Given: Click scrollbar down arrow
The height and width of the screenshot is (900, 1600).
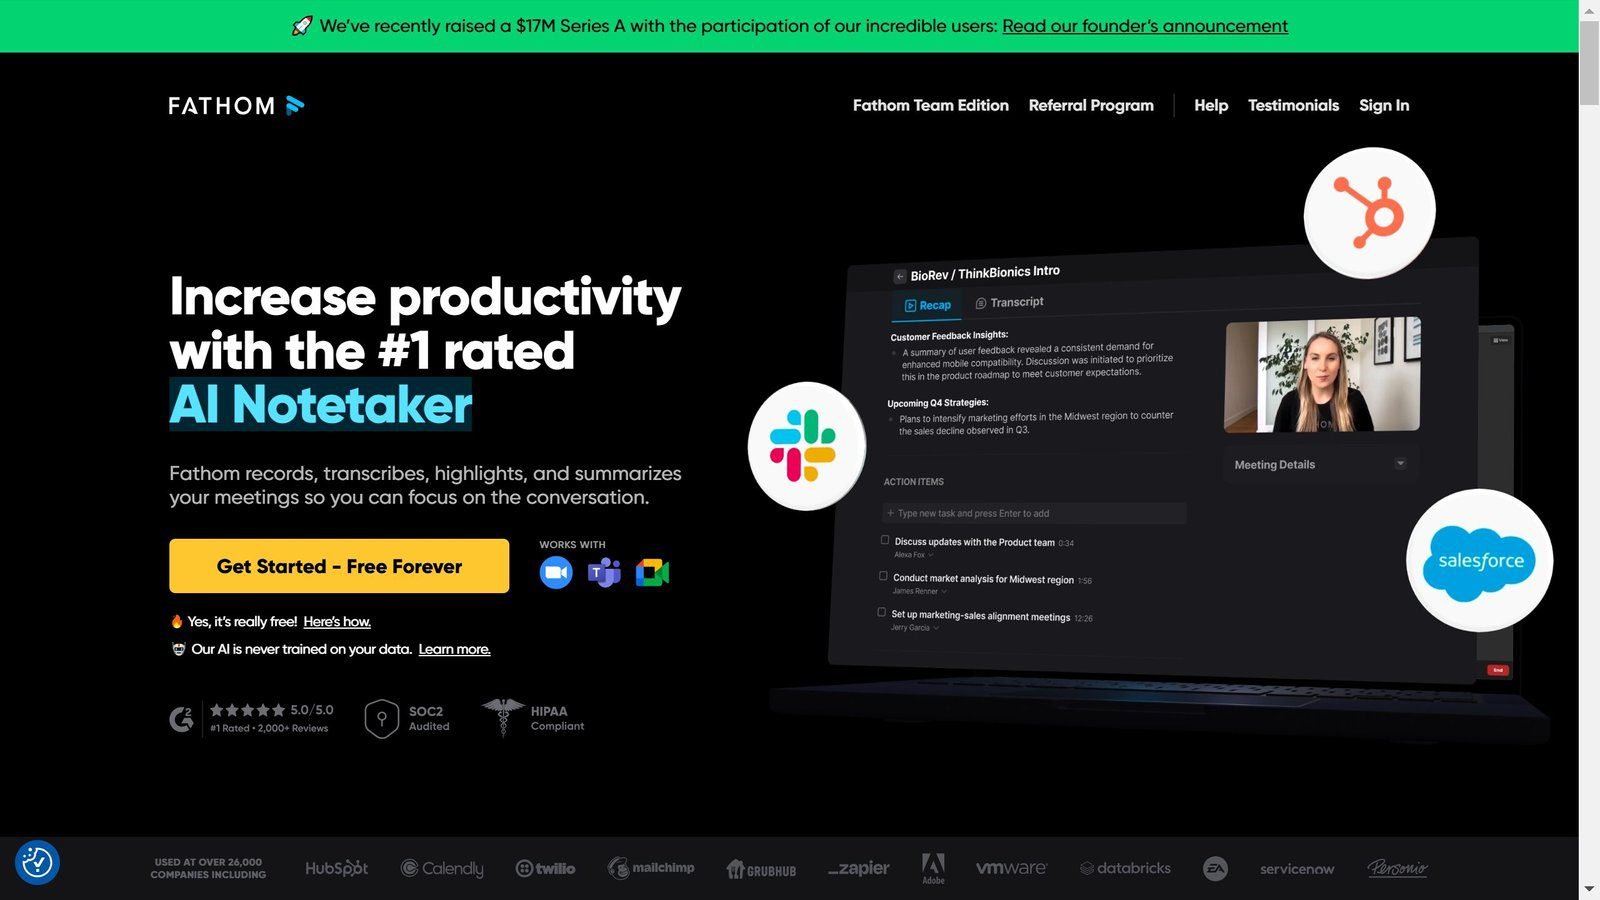Looking at the screenshot, I should (1589, 889).
